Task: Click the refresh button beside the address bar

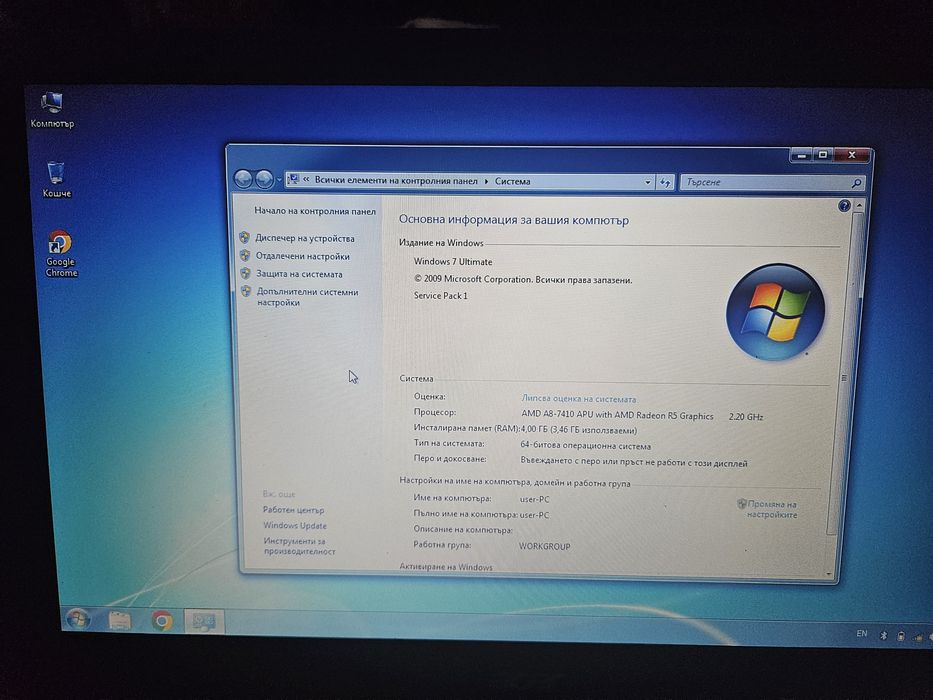Action: click(665, 182)
